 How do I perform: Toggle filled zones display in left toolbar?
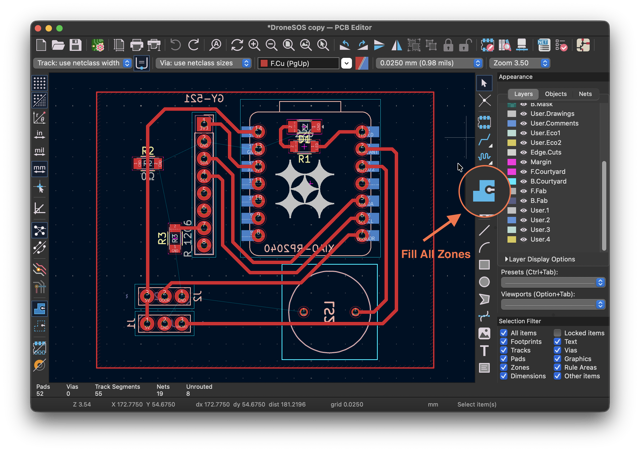[x=40, y=309]
